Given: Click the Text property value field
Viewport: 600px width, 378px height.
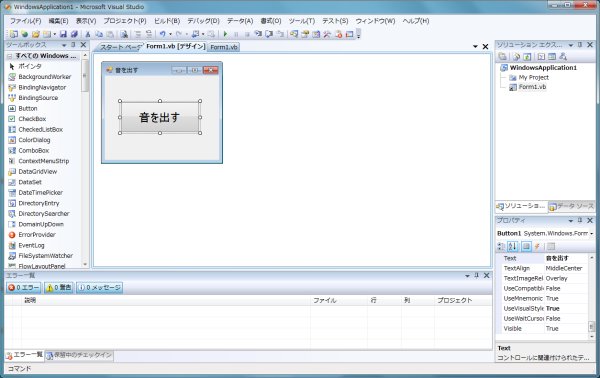Looking at the screenshot, I should tap(566, 258).
